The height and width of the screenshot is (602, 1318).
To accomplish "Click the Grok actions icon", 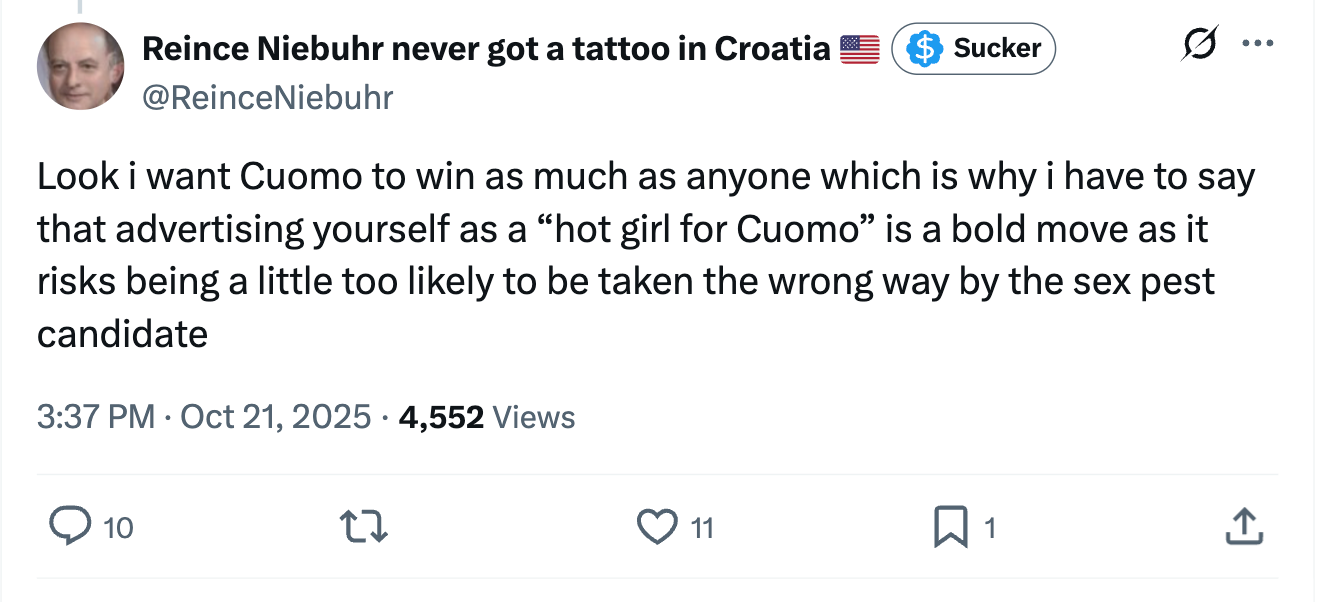I will tap(1203, 42).
